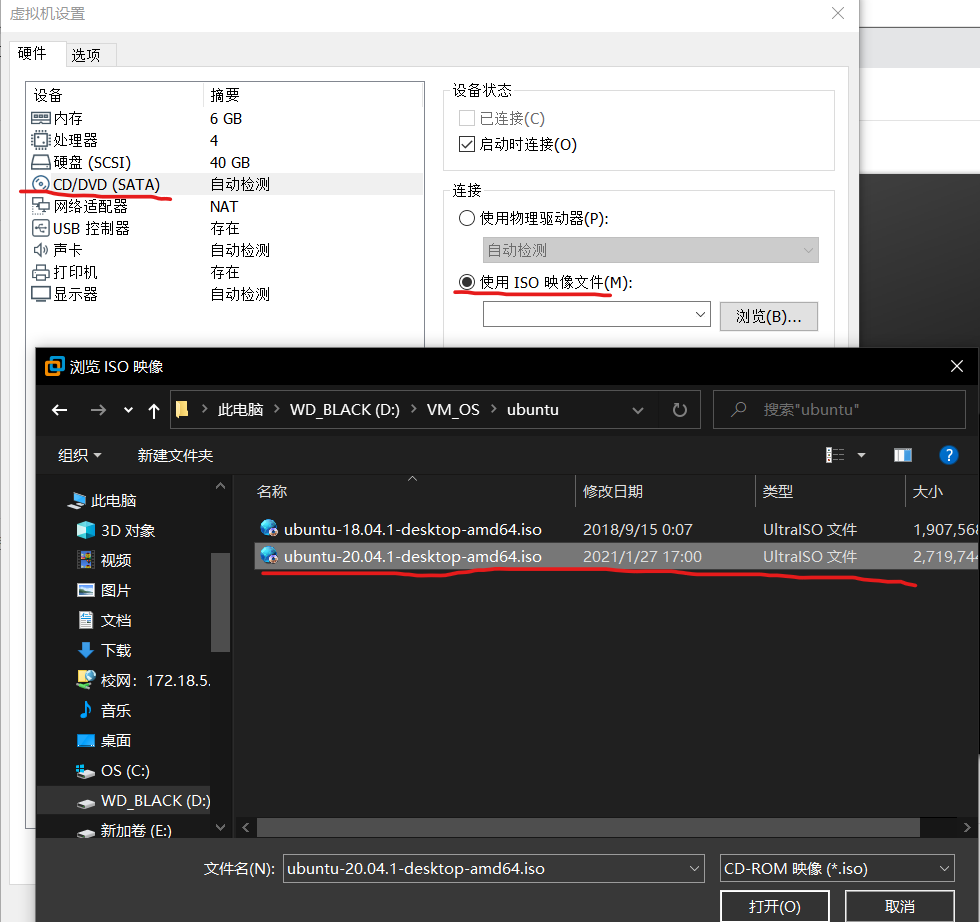Click the 打开(O) button
This screenshot has height=922, width=980.
775,907
